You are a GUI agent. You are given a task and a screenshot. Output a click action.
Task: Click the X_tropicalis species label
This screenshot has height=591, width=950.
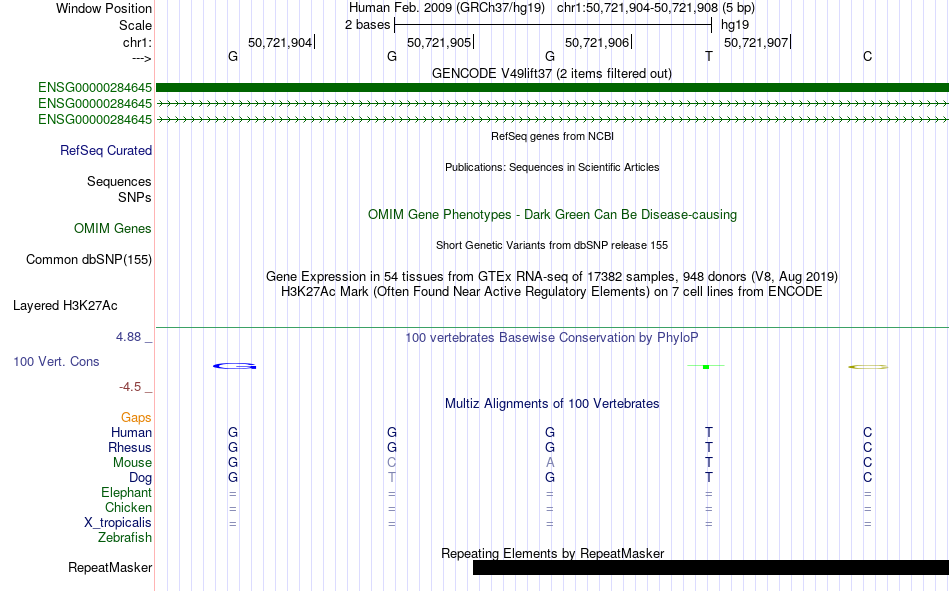point(118,523)
